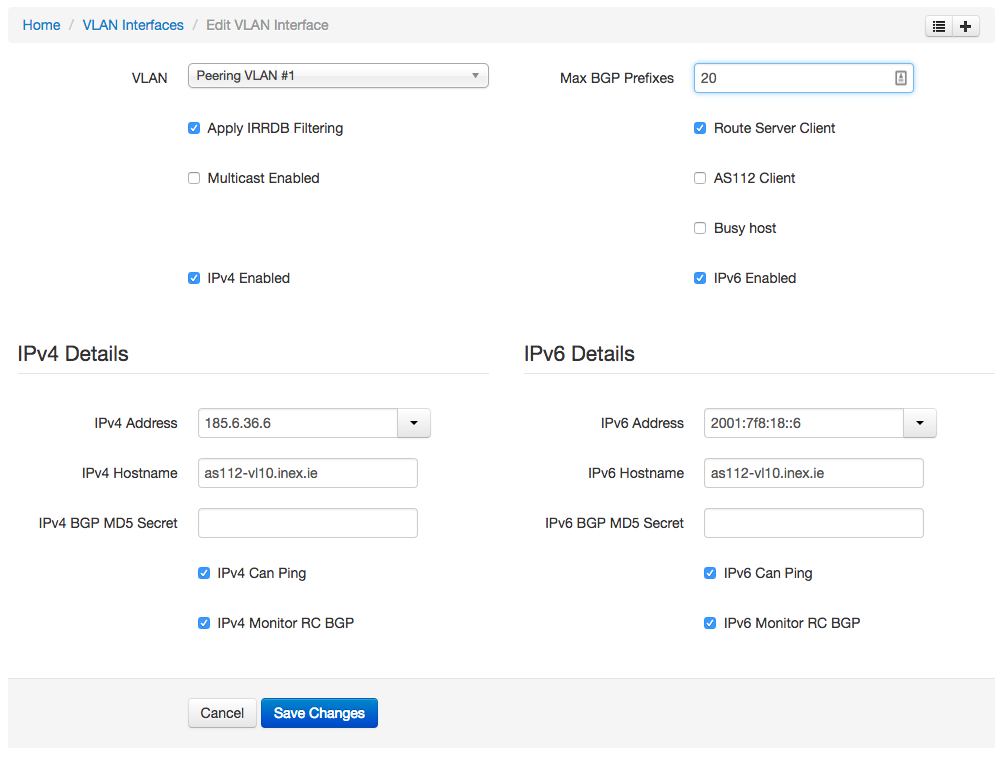Focus the Max BGP Prefixes field
1002x757 pixels.
tap(803, 78)
